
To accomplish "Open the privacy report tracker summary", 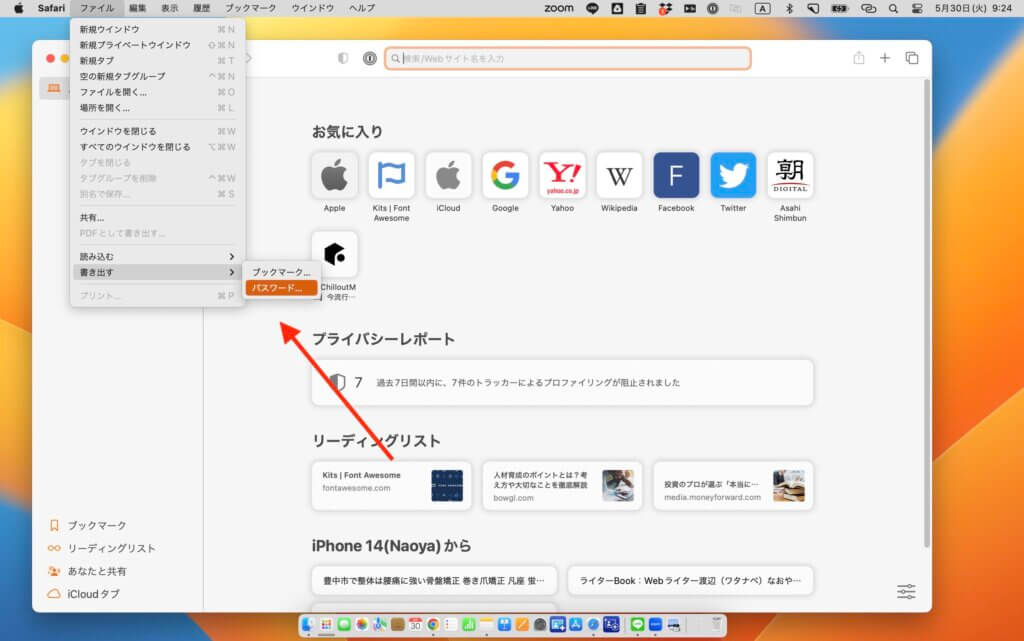I will 562,383.
